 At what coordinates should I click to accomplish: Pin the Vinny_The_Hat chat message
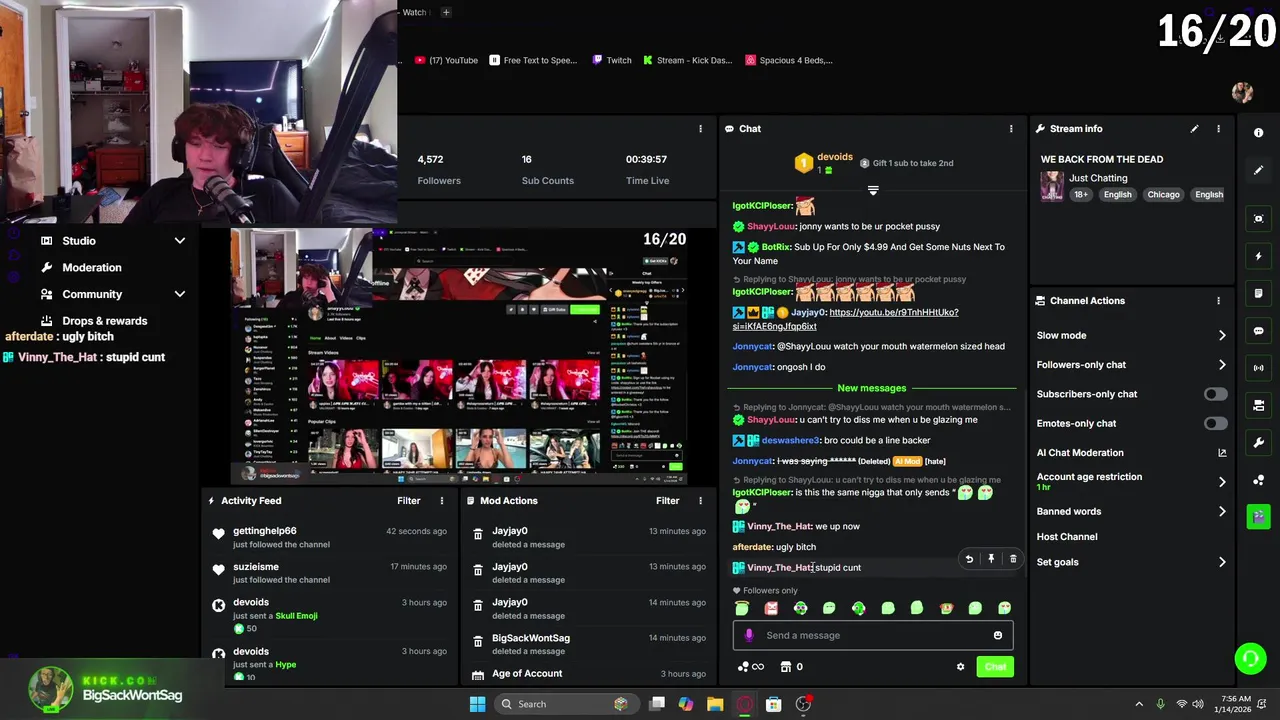point(991,560)
